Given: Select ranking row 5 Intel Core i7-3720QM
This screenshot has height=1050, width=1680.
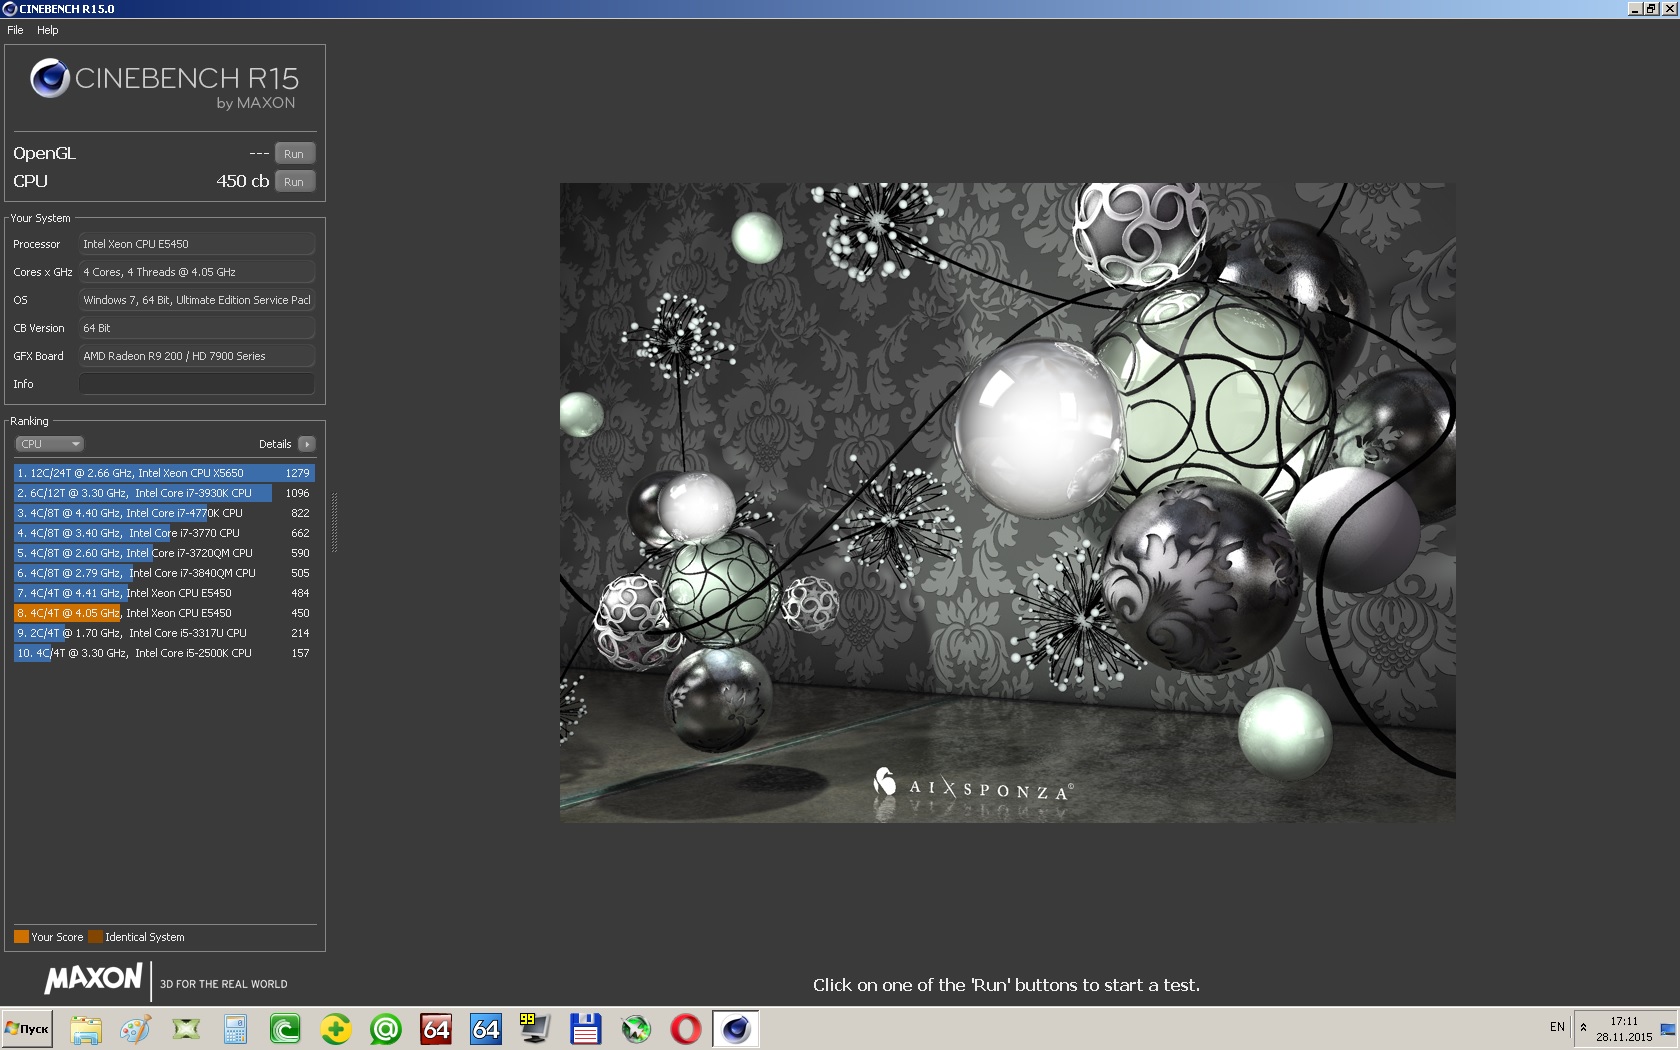Looking at the screenshot, I should [x=164, y=553].
